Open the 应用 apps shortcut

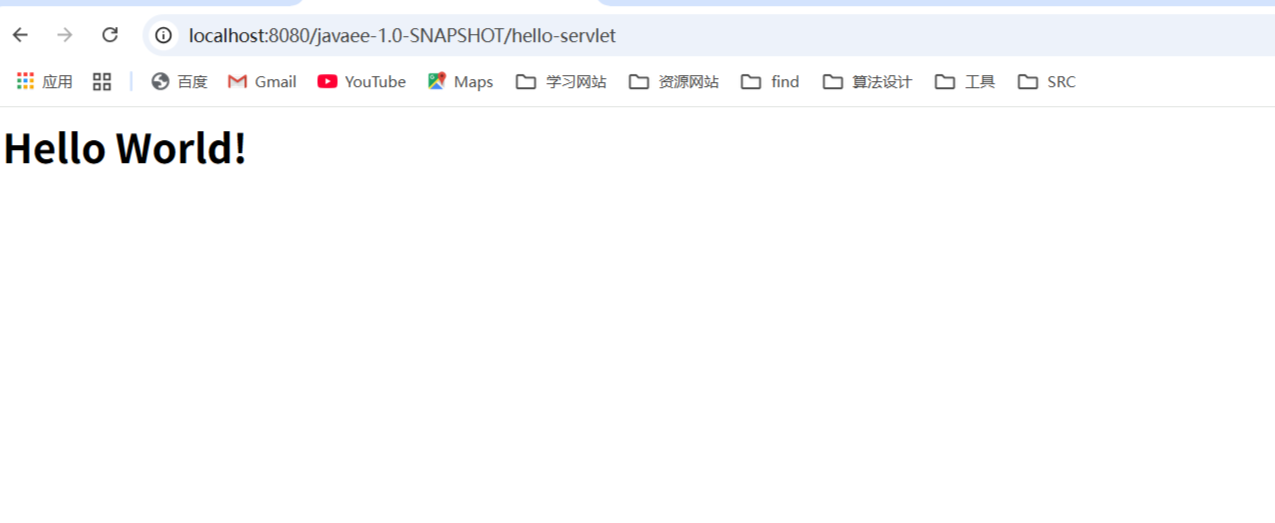(45, 82)
